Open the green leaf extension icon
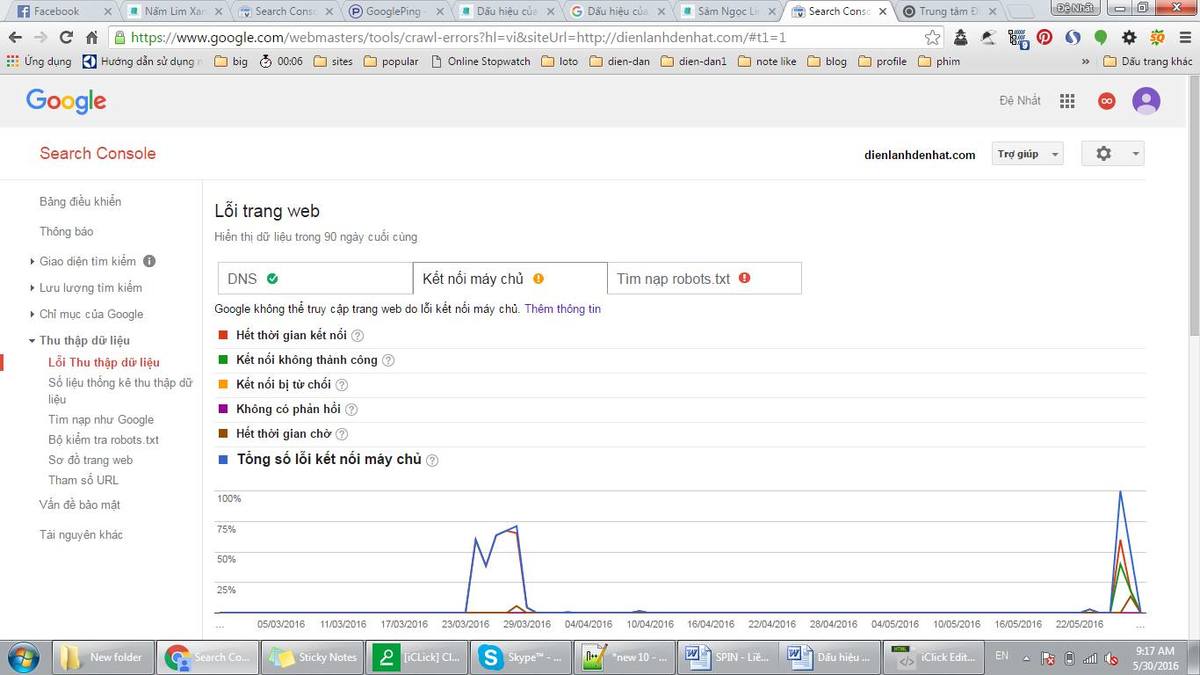The height and width of the screenshot is (675, 1200). pos(1101,38)
